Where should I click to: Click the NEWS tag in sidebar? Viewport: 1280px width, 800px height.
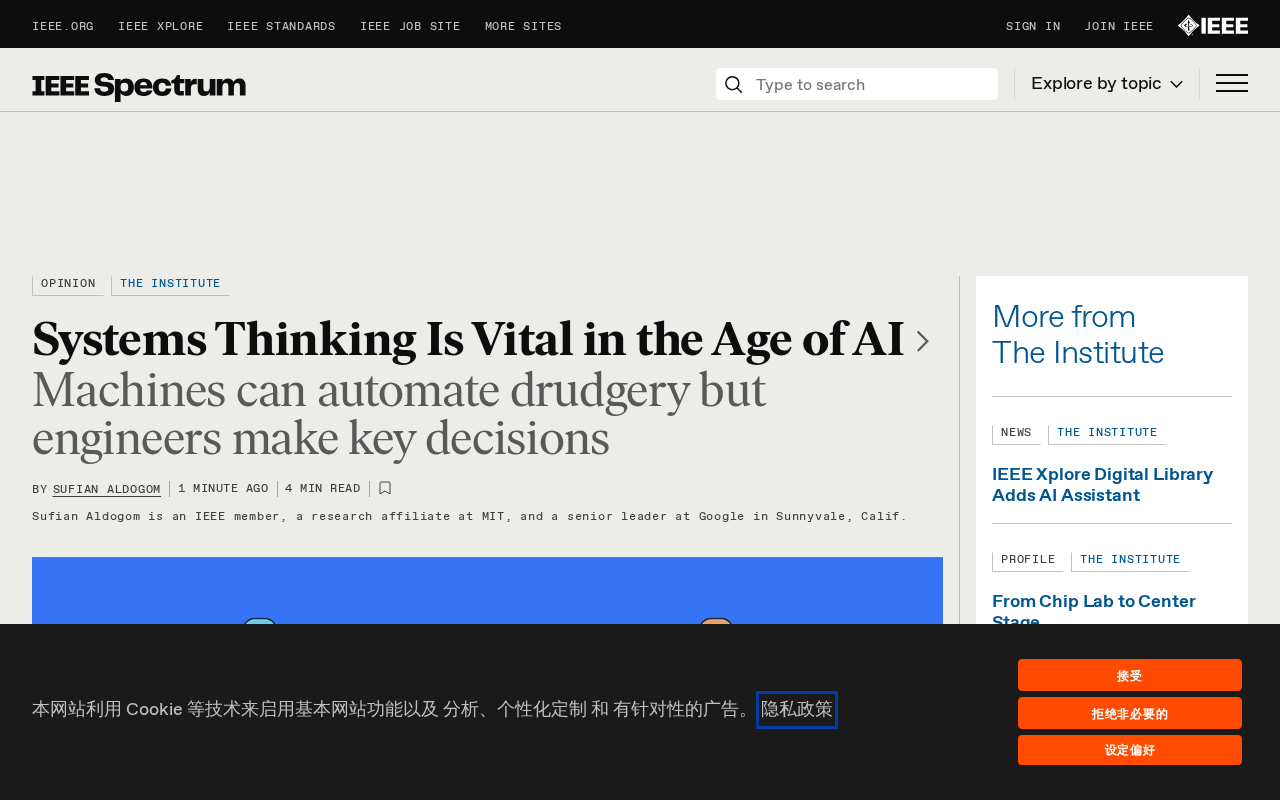click(1016, 434)
